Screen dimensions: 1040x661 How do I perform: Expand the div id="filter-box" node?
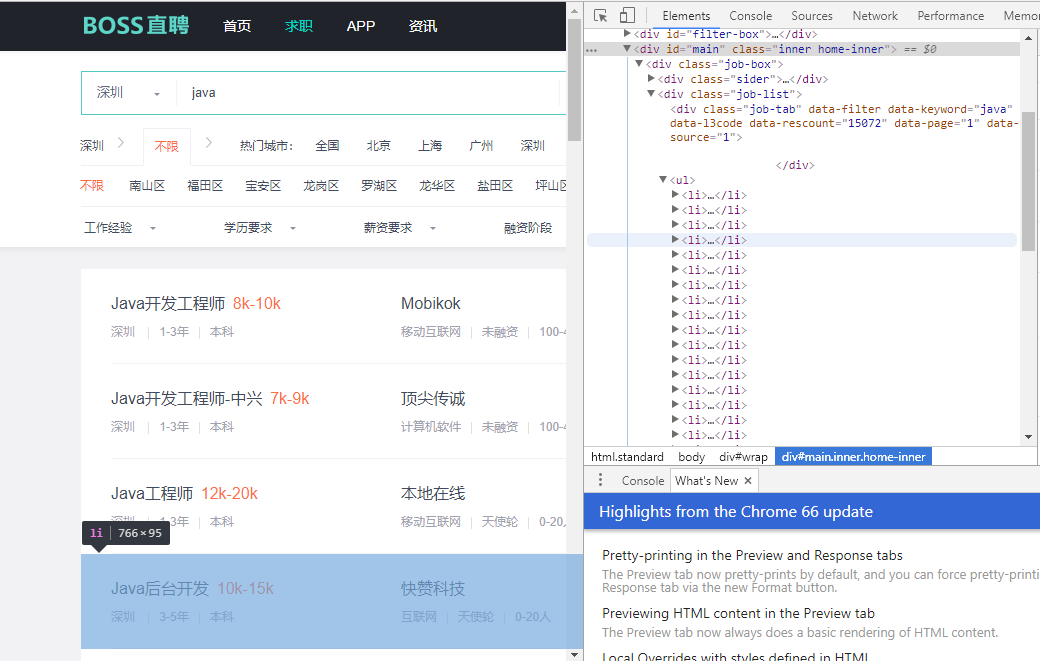click(627, 33)
